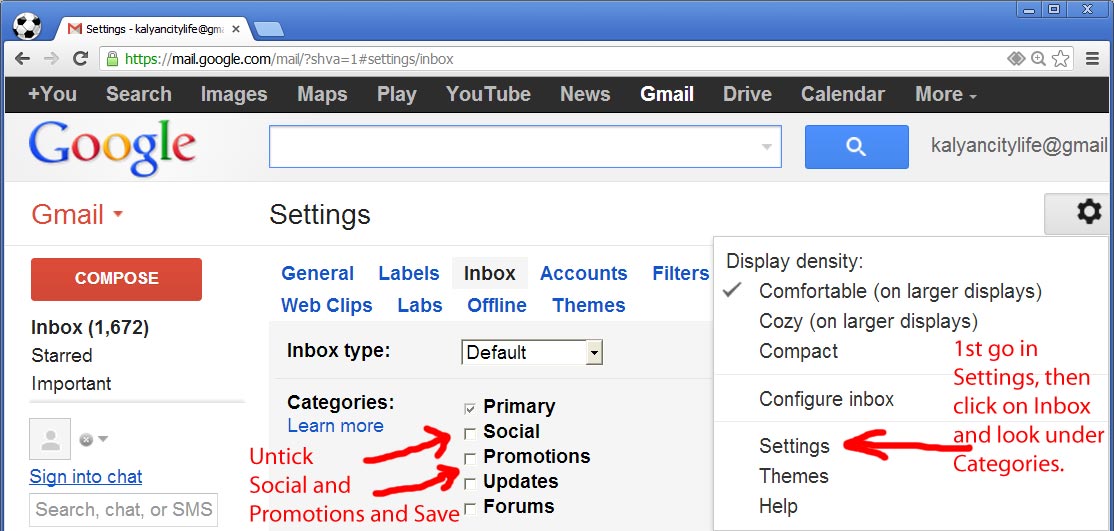Tick the Promotions category checkbox

point(470,458)
